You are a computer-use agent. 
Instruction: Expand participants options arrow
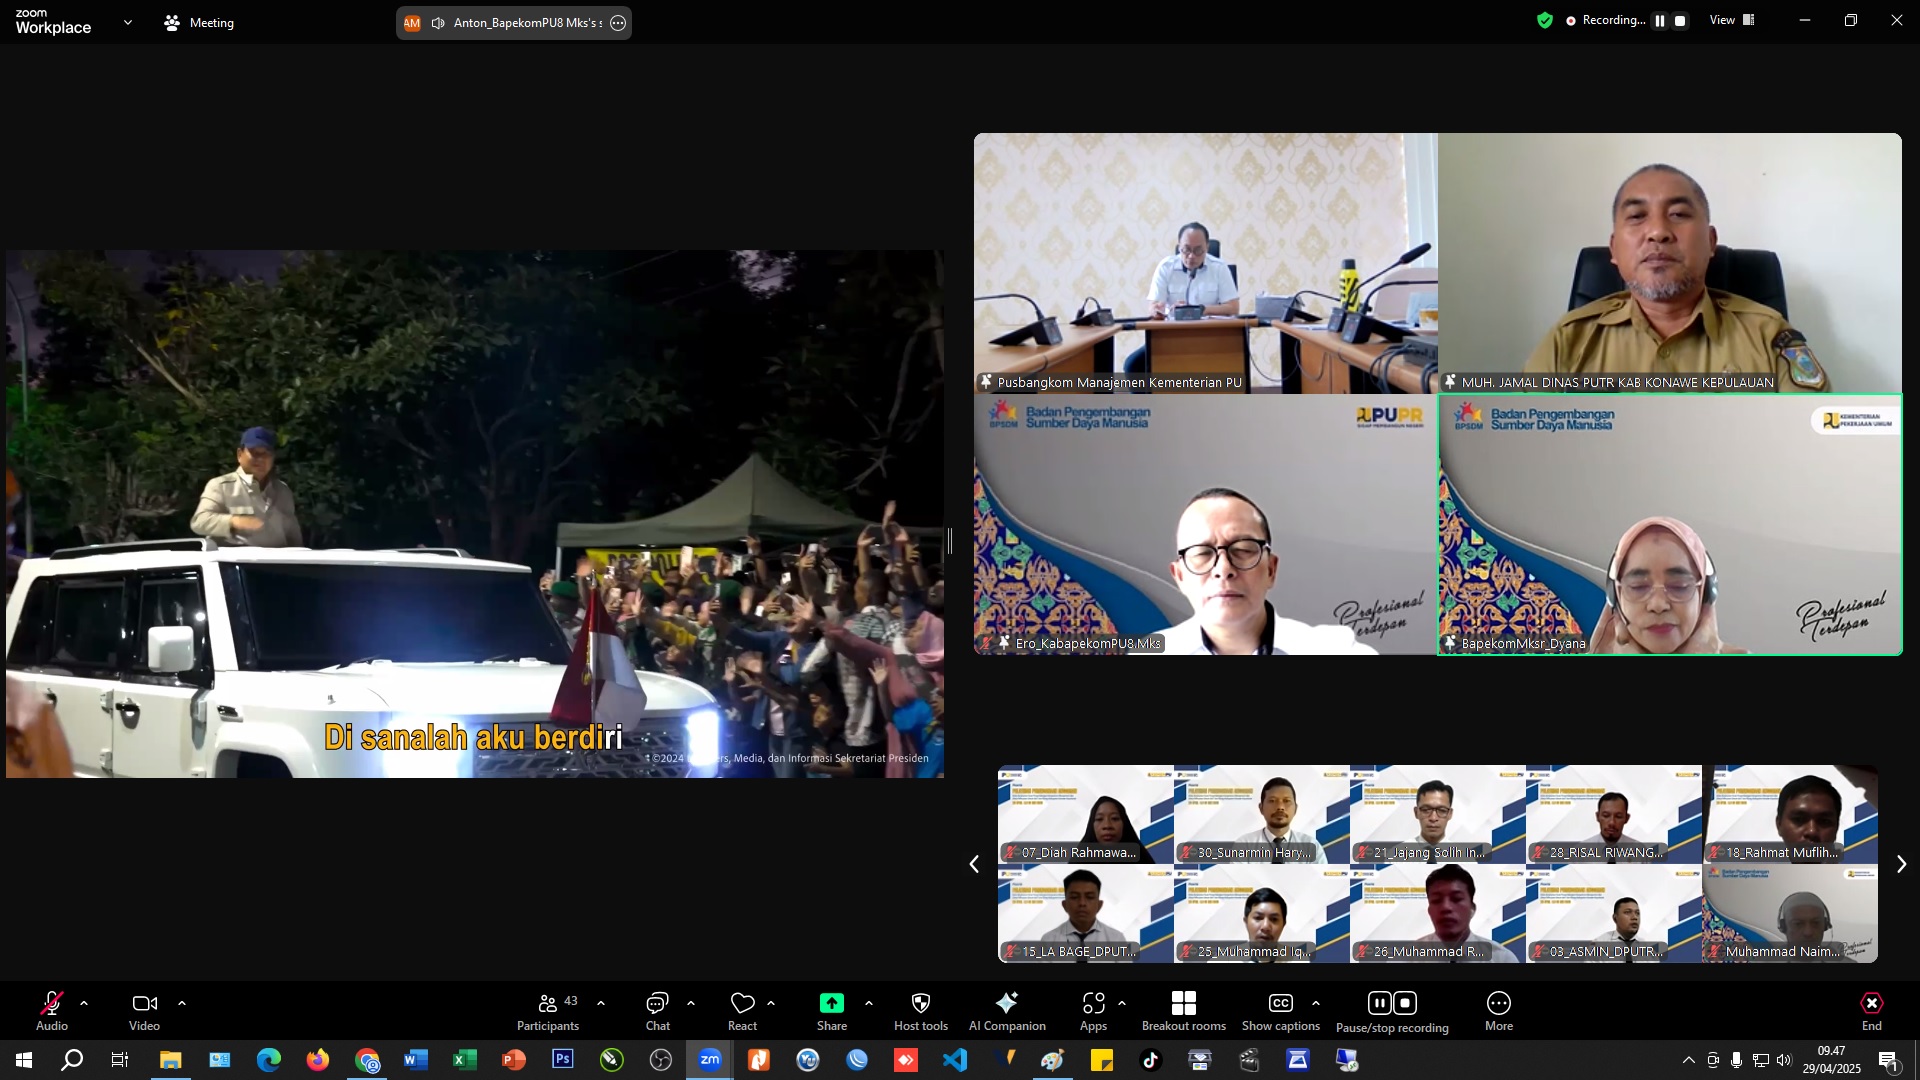[601, 1003]
